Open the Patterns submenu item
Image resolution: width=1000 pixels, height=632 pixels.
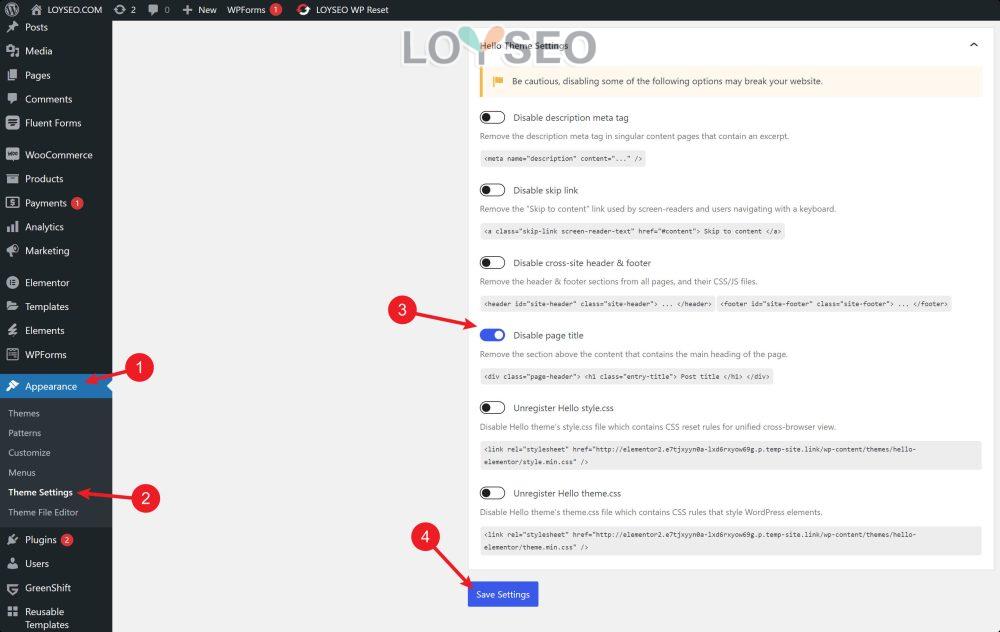pyautogui.click(x=25, y=433)
